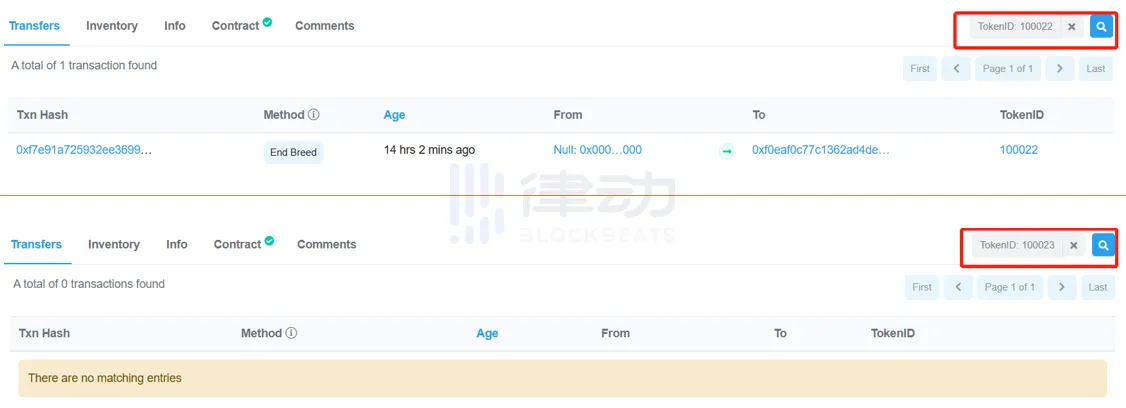Image resolution: width=1126 pixels, height=408 pixels.
Task: Click the info icon beside lower Method header
Action: tap(291, 333)
